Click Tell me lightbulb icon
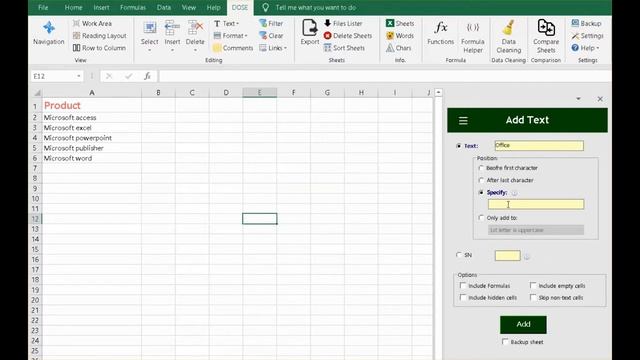640x360 pixels. pyautogui.click(x=265, y=7)
